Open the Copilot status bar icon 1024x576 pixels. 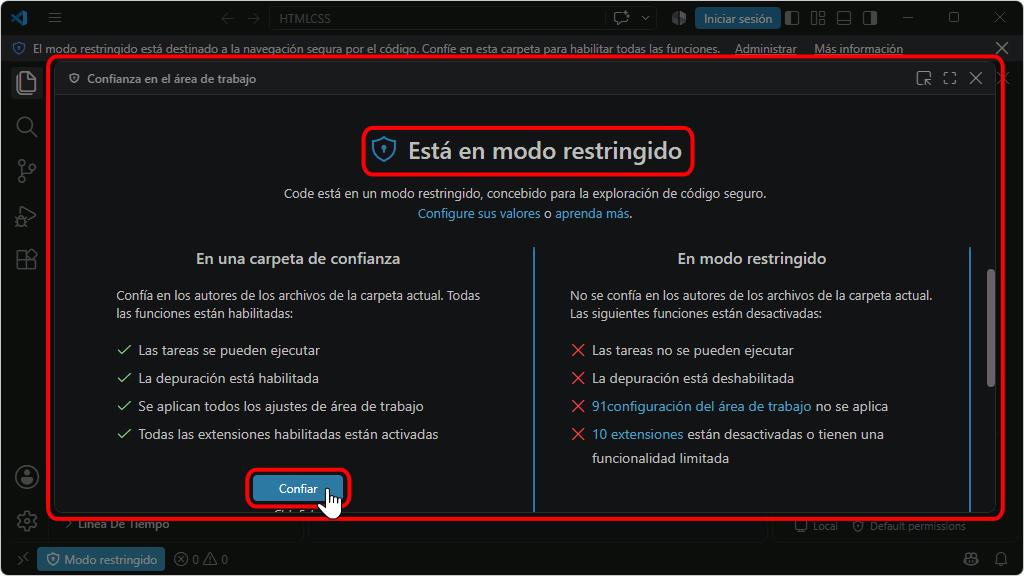[x=971, y=559]
